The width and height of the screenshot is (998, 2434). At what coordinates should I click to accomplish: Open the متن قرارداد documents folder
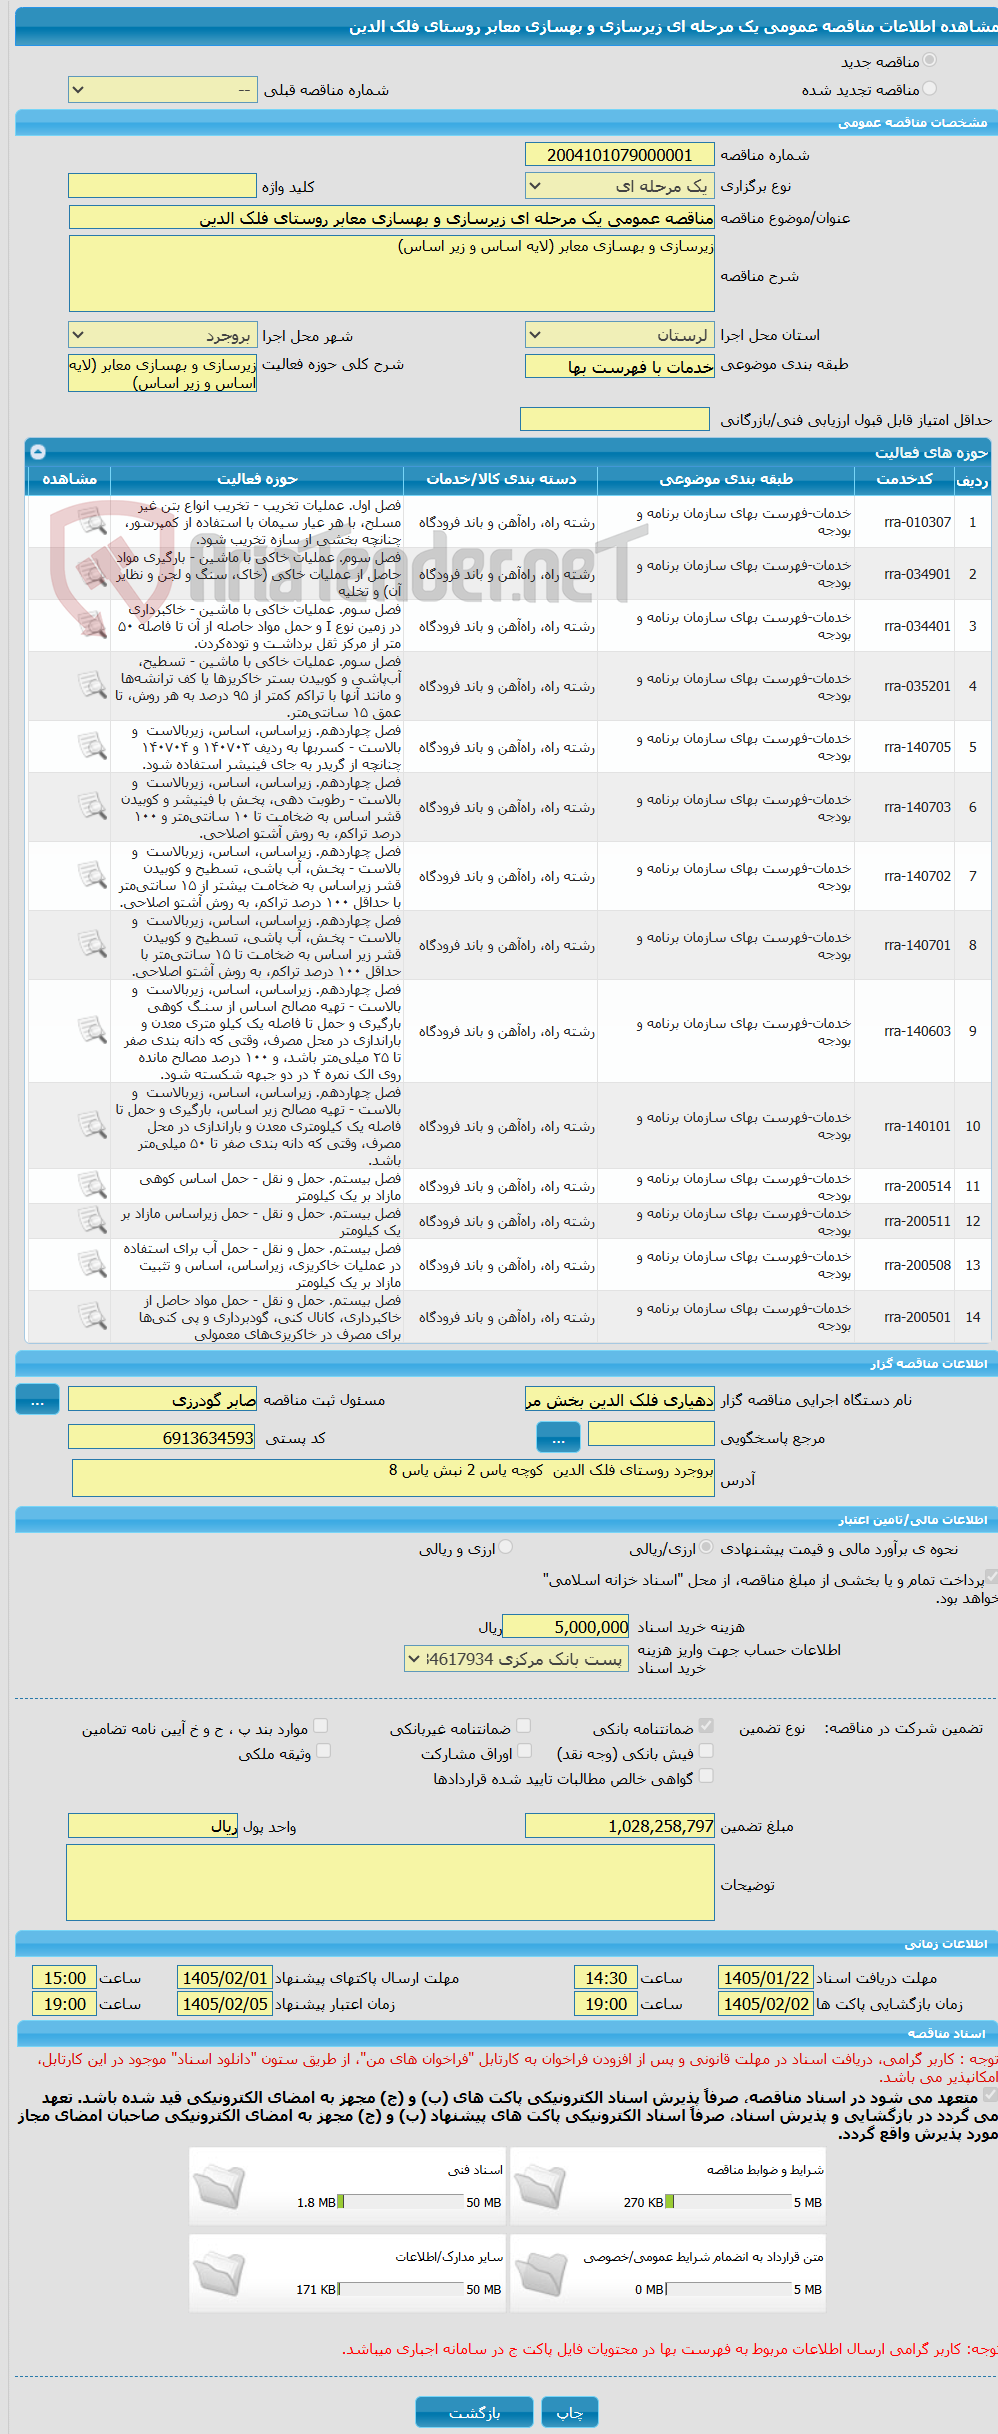(x=541, y=2273)
